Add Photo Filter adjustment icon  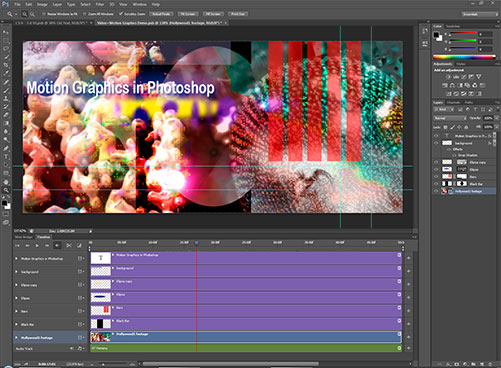[467, 85]
